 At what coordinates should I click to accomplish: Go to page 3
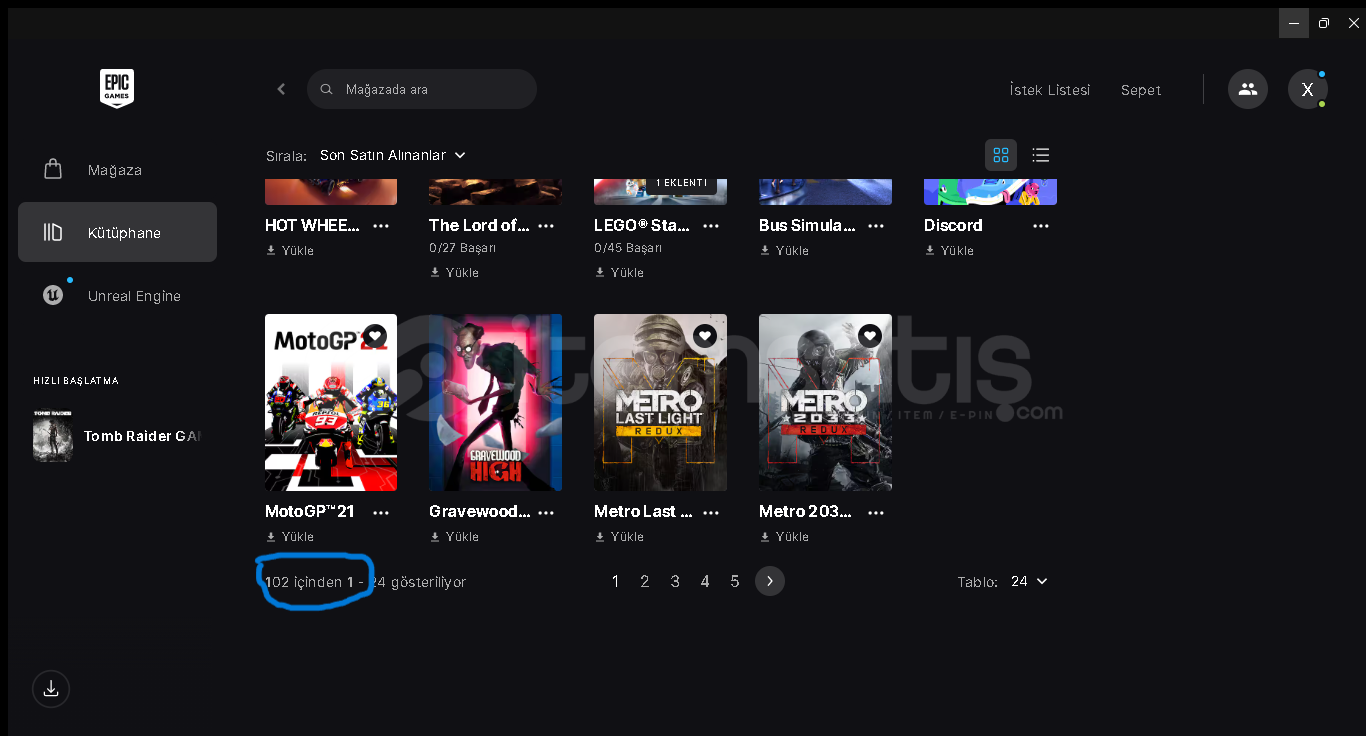click(675, 581)
